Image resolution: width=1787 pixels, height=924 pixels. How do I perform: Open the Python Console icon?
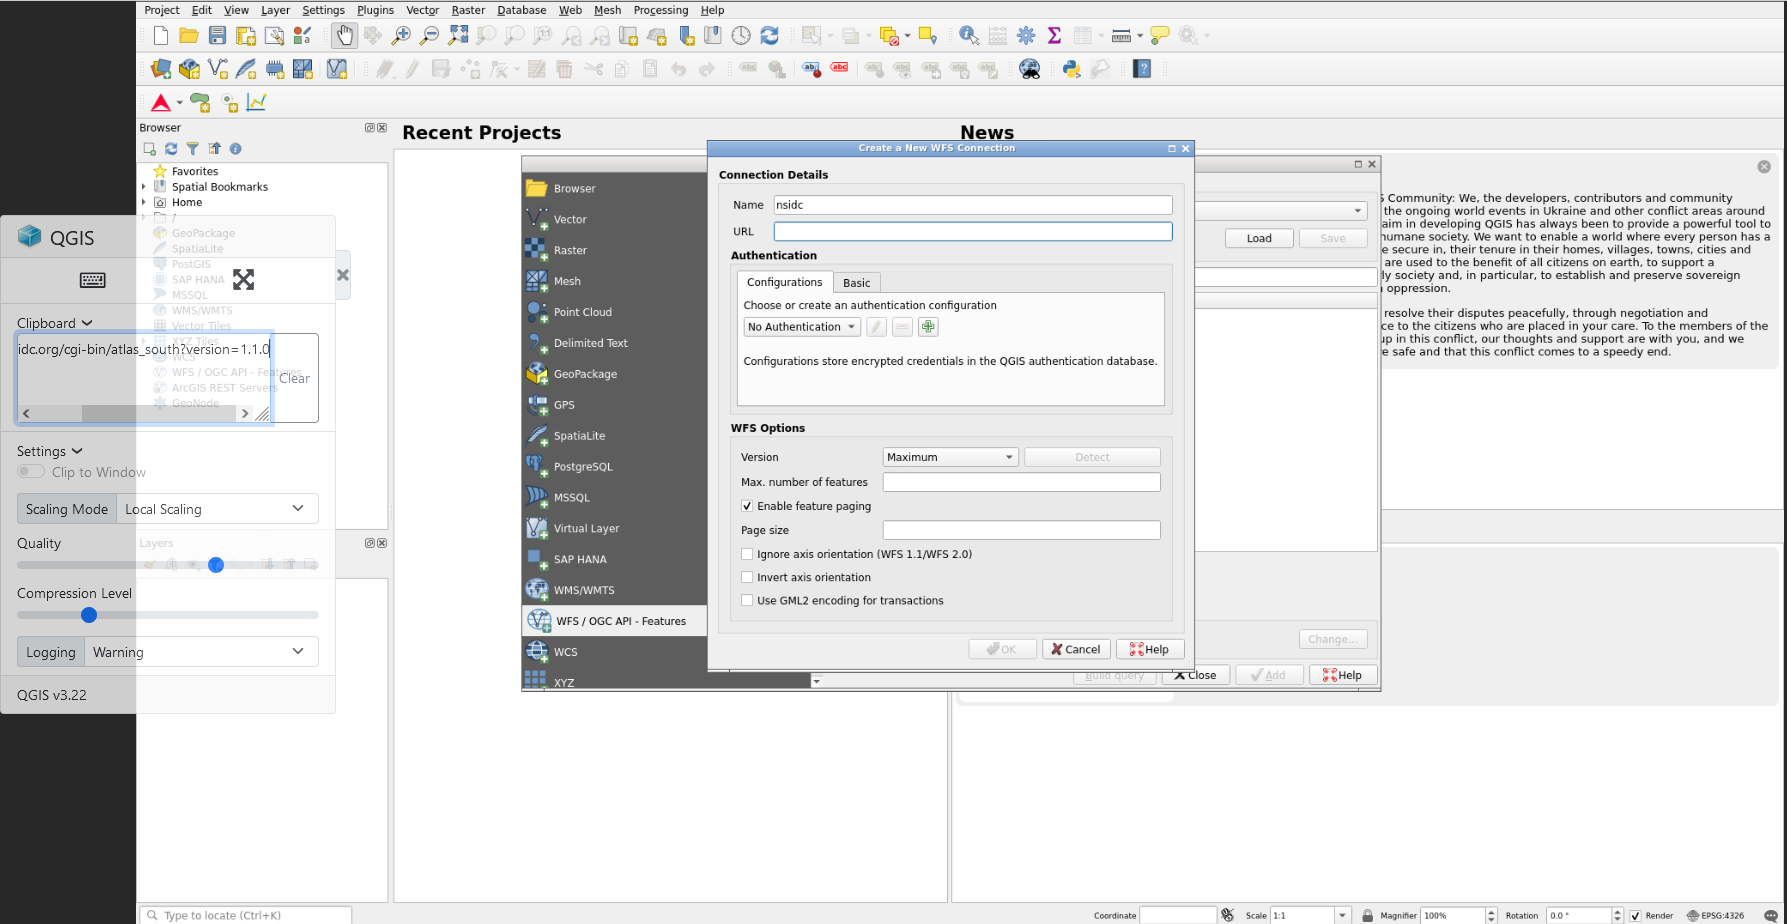tap(1072, 69)
